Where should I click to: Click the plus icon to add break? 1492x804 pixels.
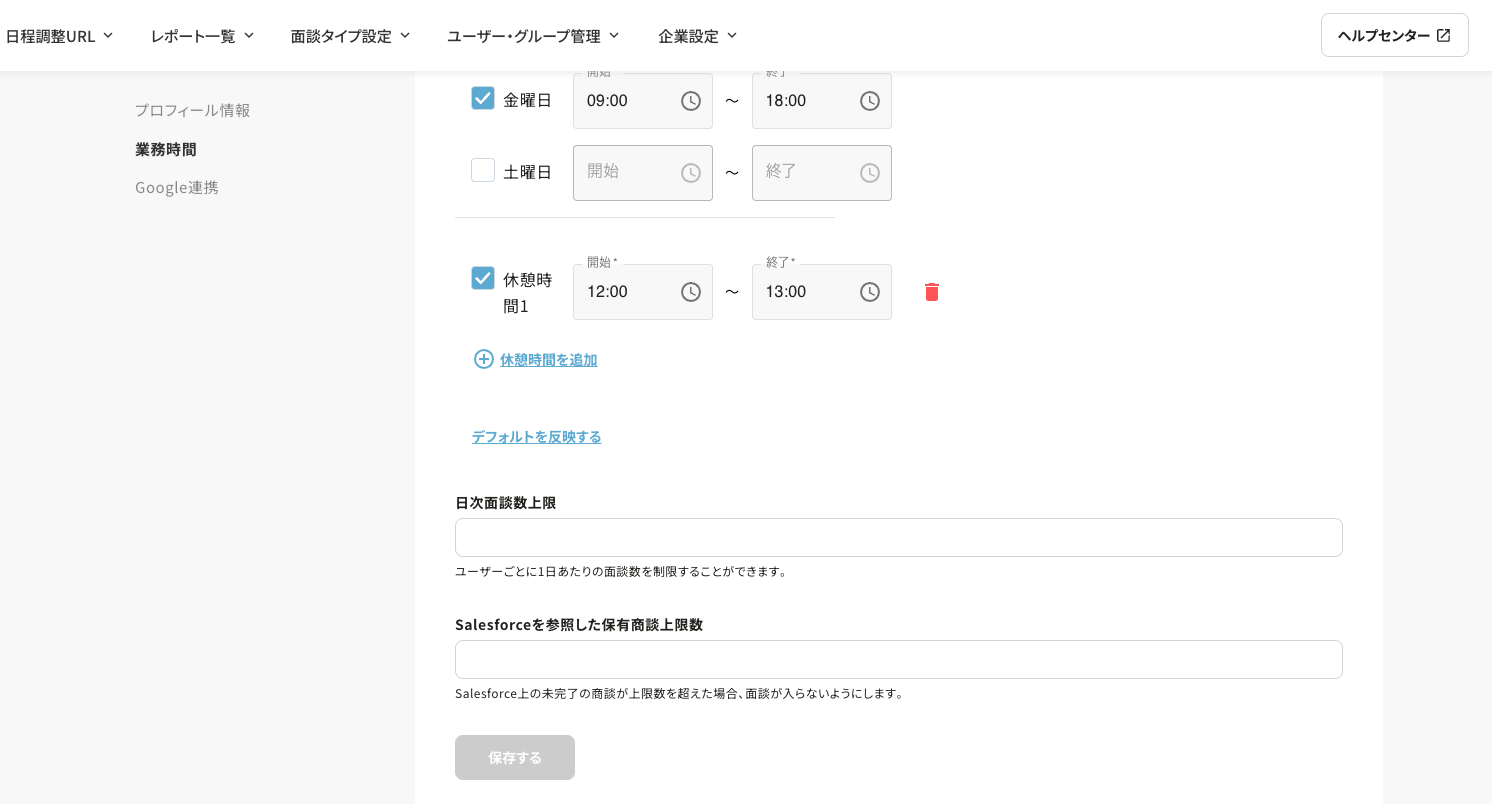(x=484, y=359)
